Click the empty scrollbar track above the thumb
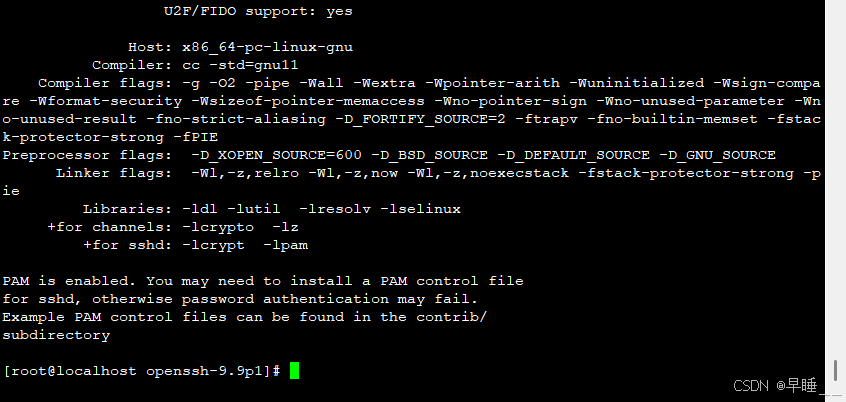The height and width of the screenshot is (402, 846). (836, 178)
